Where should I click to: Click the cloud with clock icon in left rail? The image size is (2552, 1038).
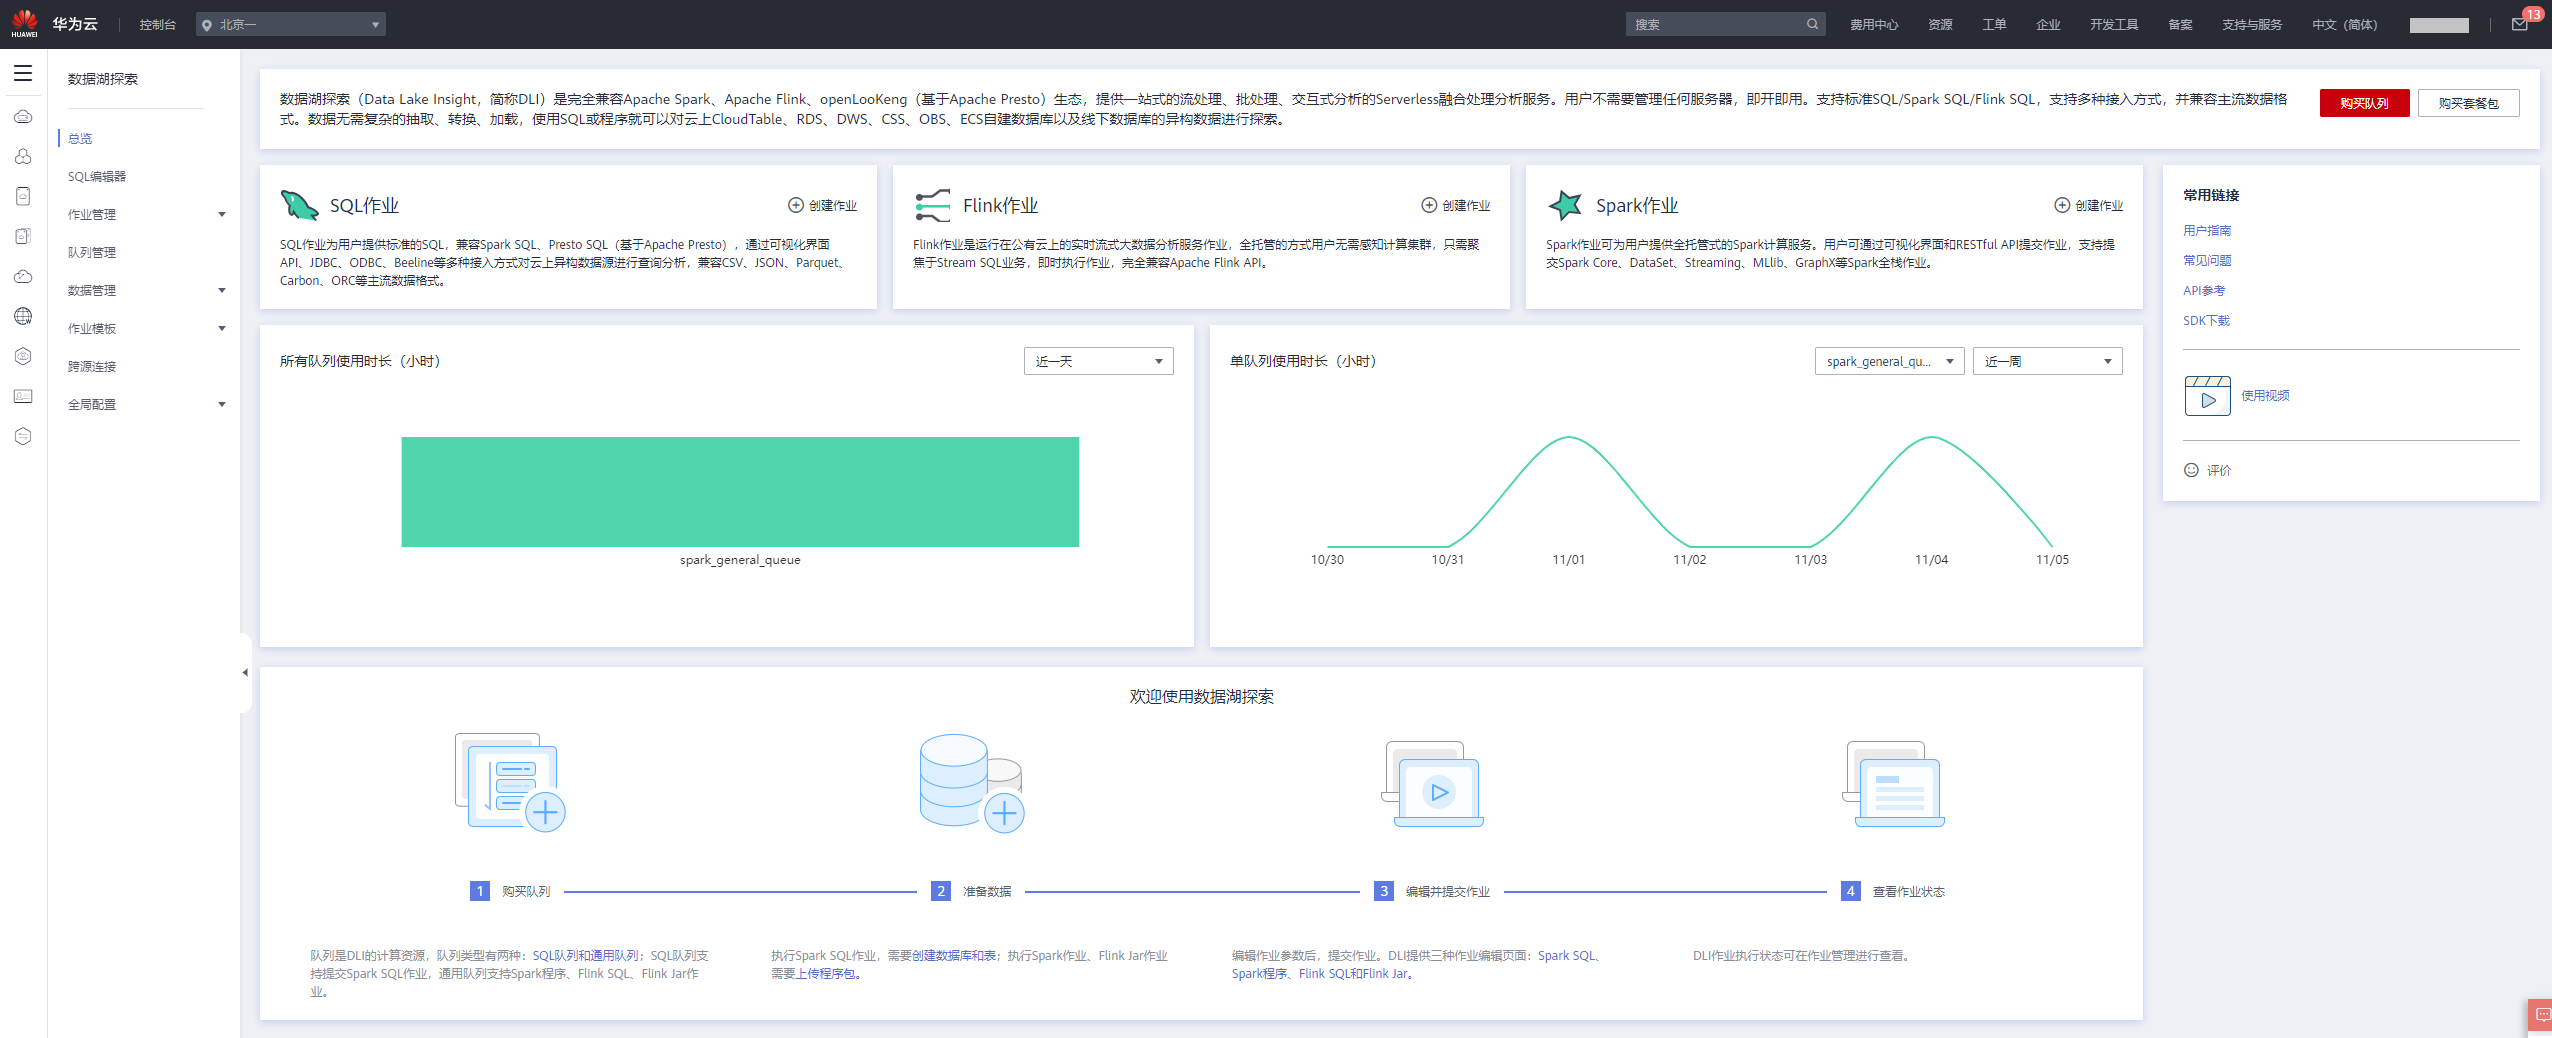point(23,276)
